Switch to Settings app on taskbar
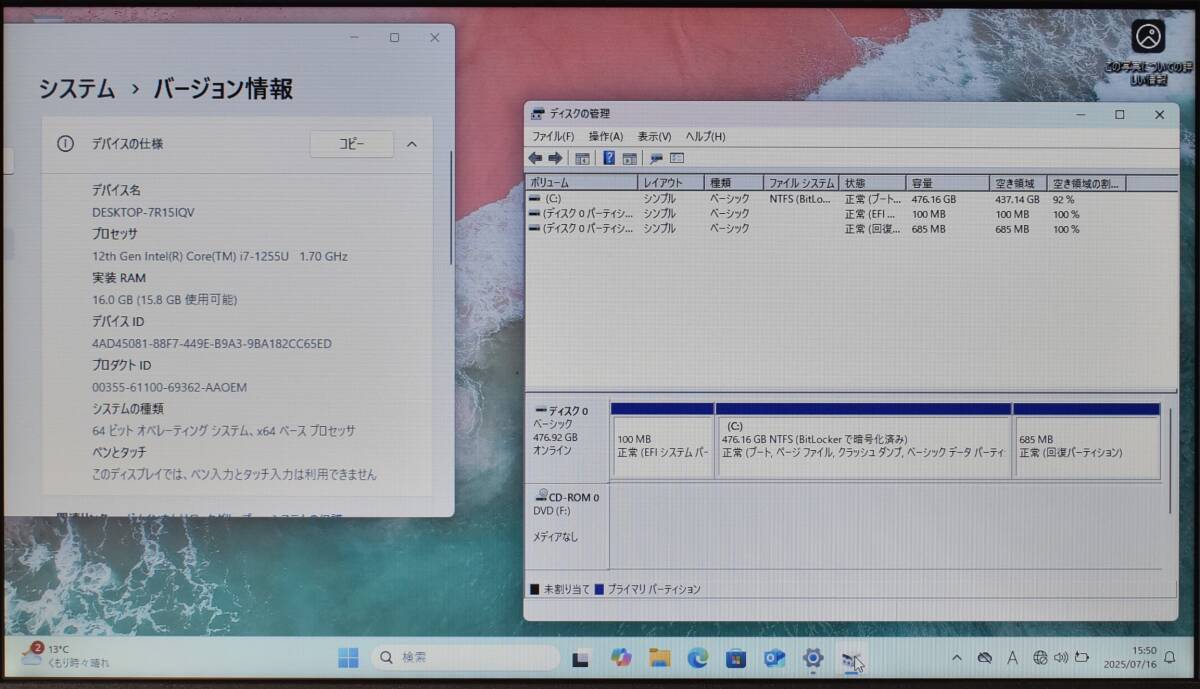This screenshot has width=1200, height=689. pyautogui.click(x=813, y=657)
